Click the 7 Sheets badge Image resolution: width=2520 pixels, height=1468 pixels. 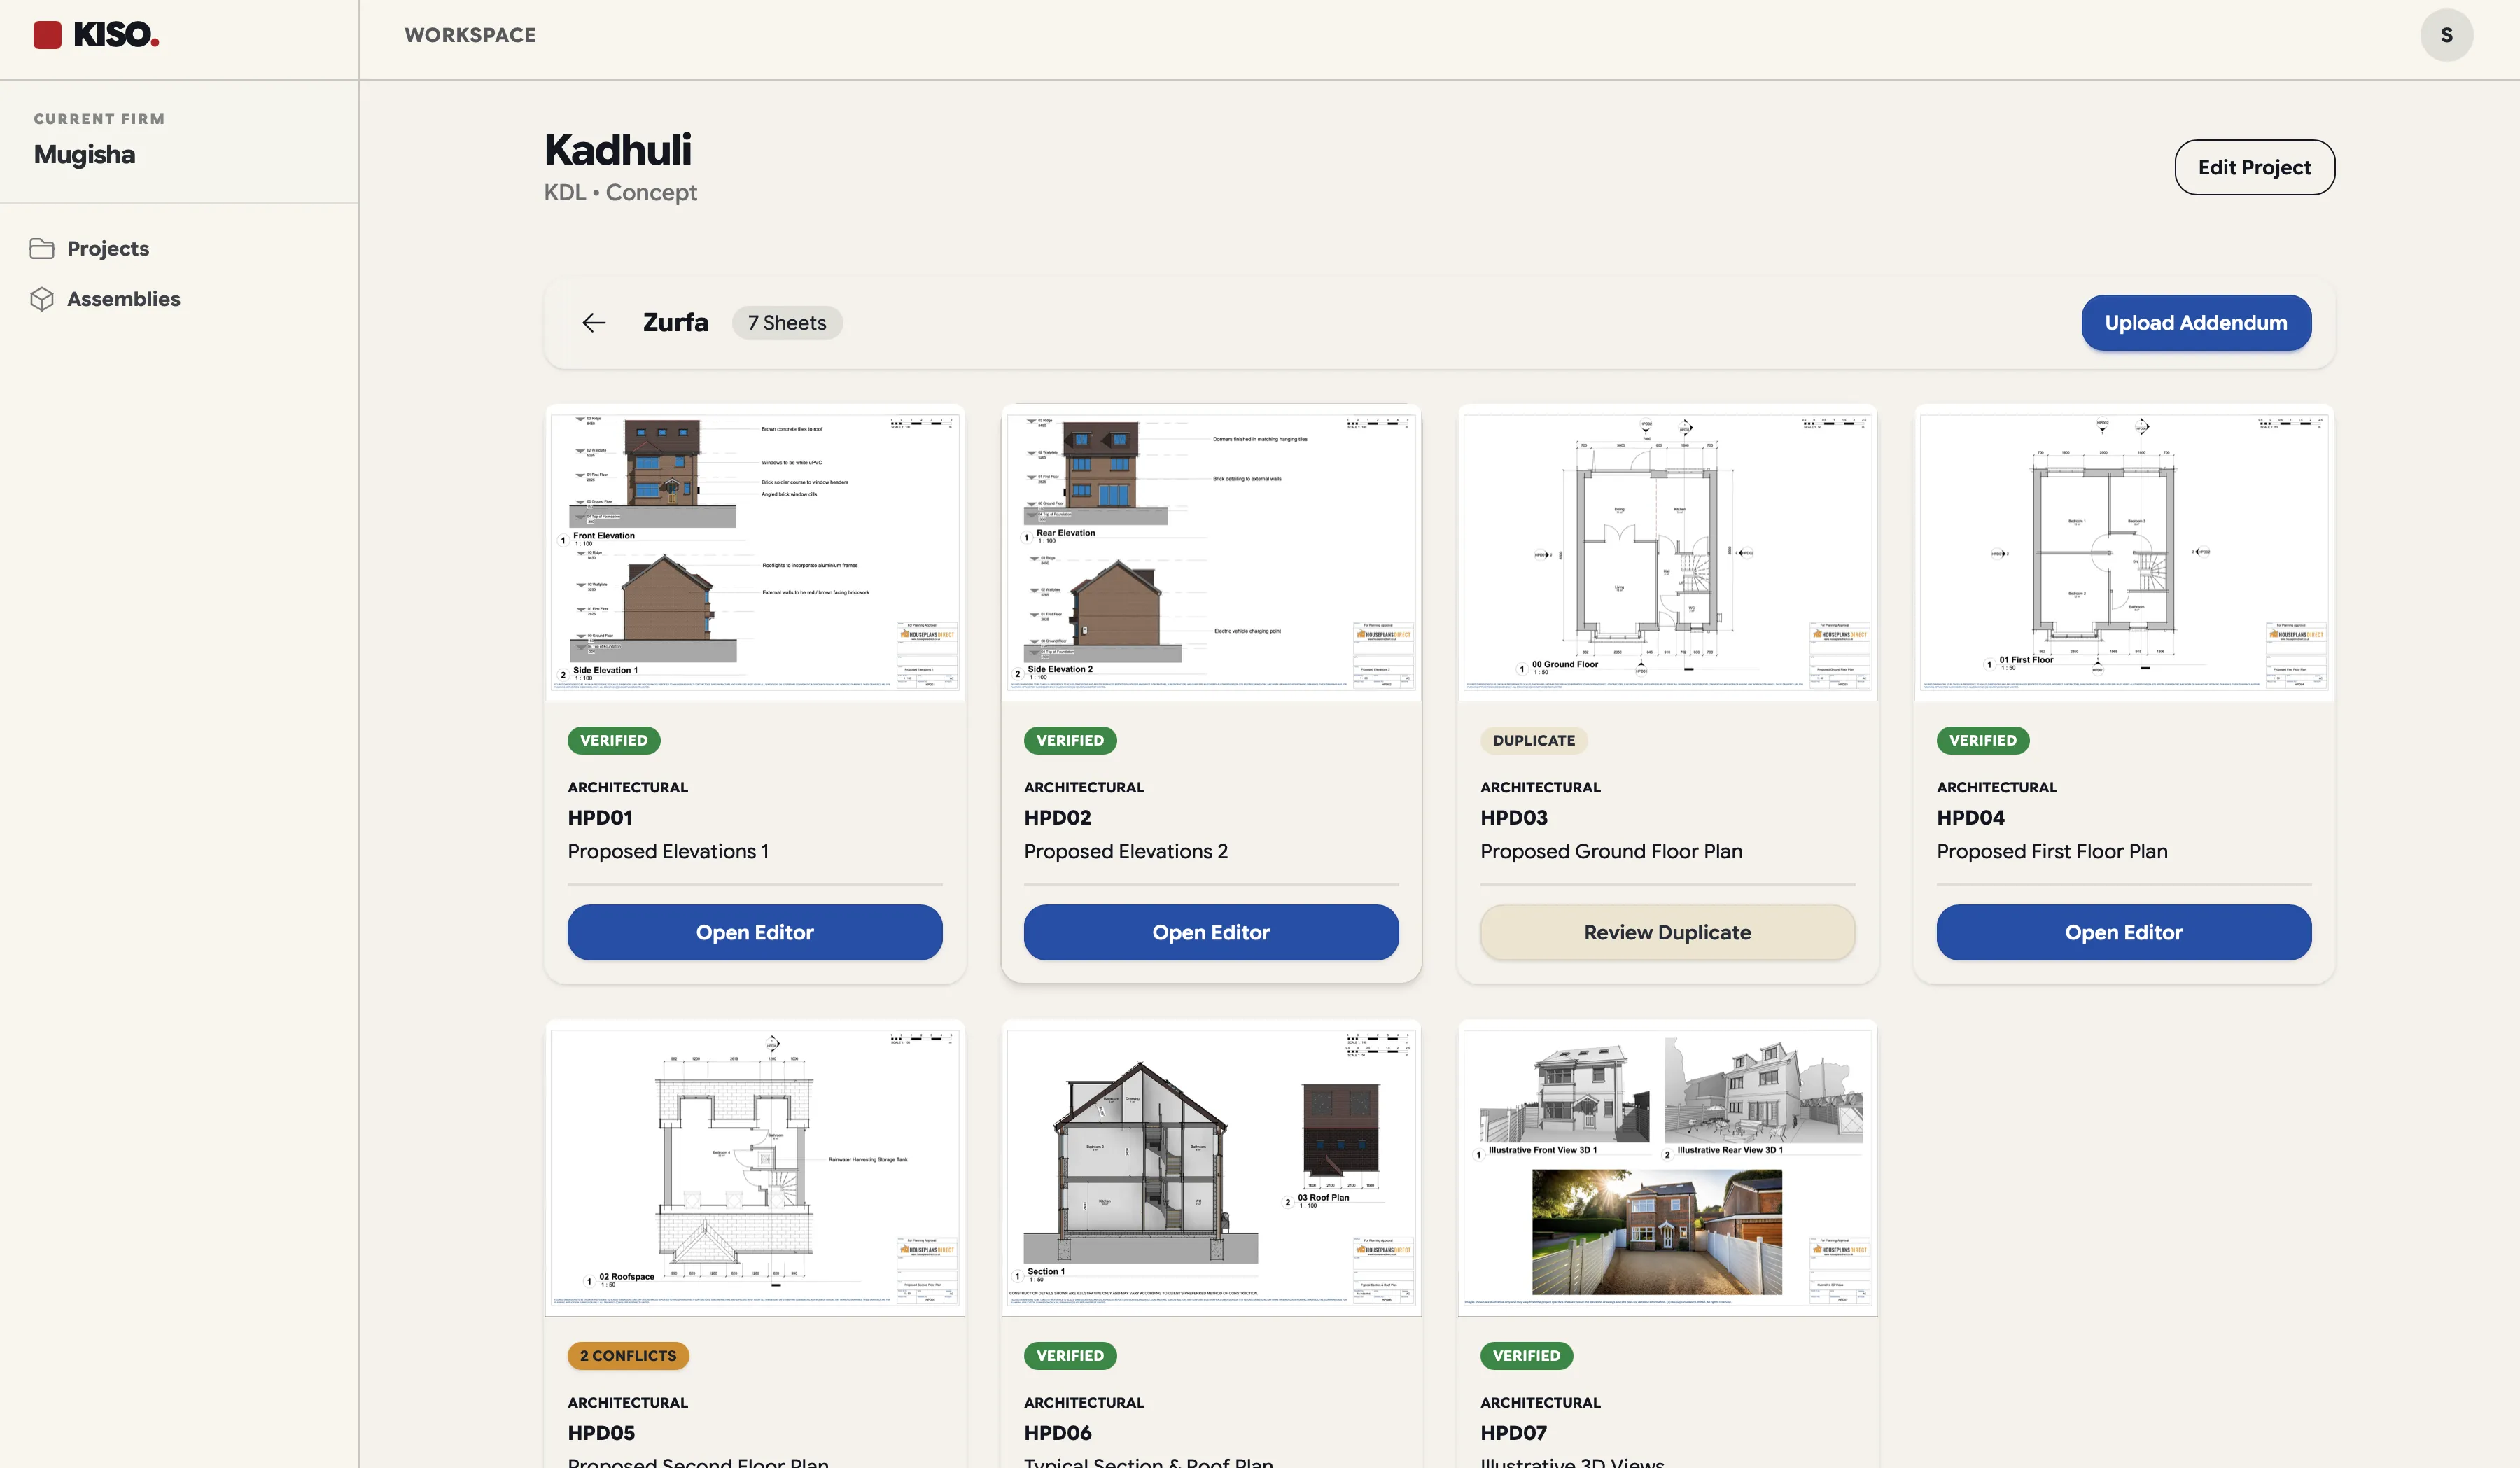point(787,323)
